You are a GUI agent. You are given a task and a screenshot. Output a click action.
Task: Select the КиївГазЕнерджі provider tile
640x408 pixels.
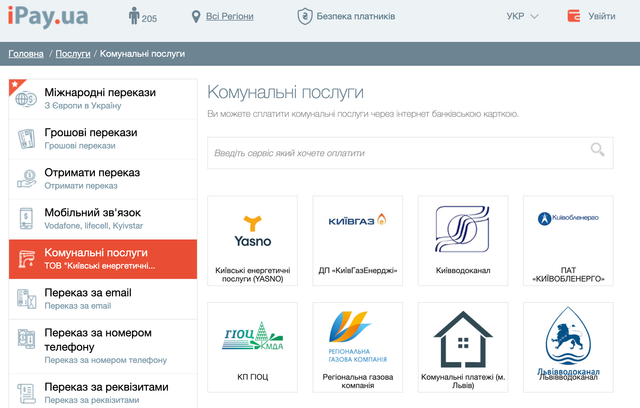(357, 240)
